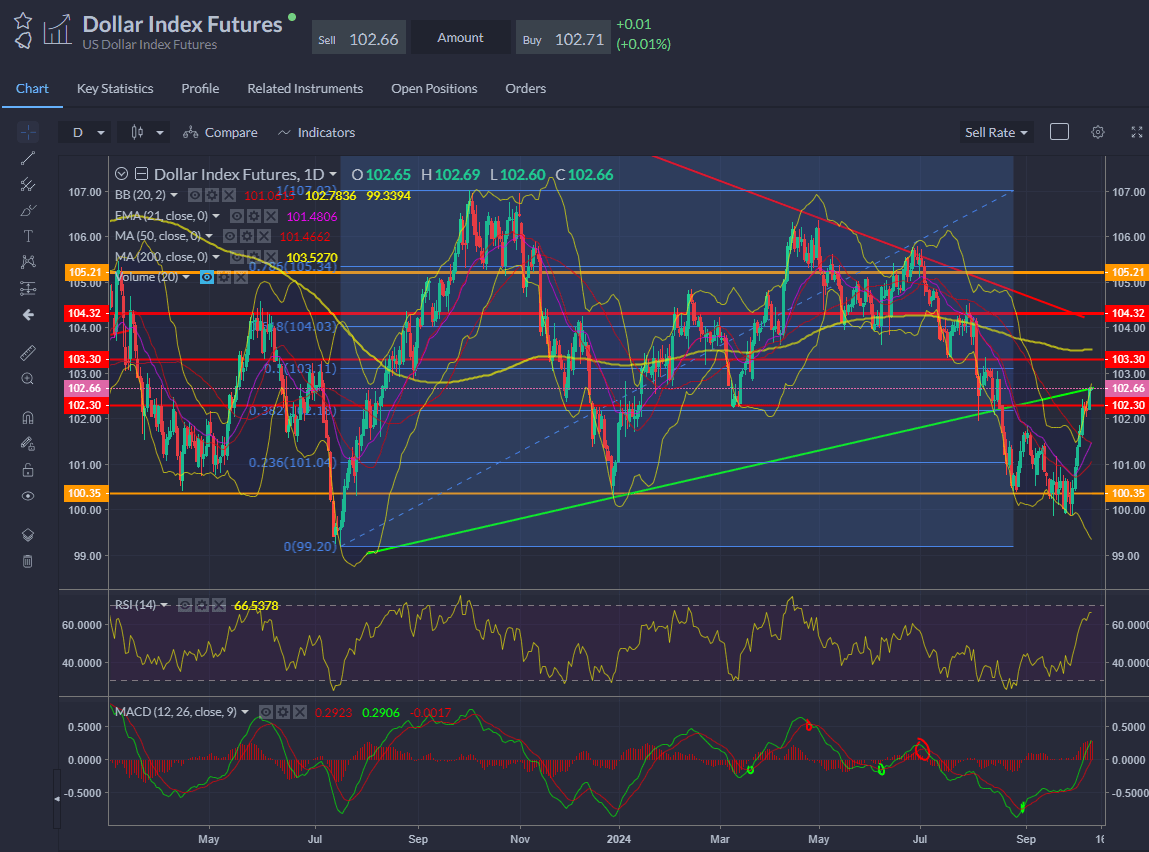Screen dimensions: 1149x852
Task: Open RSI (14) settings gear
Action: (x=203, y=605)
